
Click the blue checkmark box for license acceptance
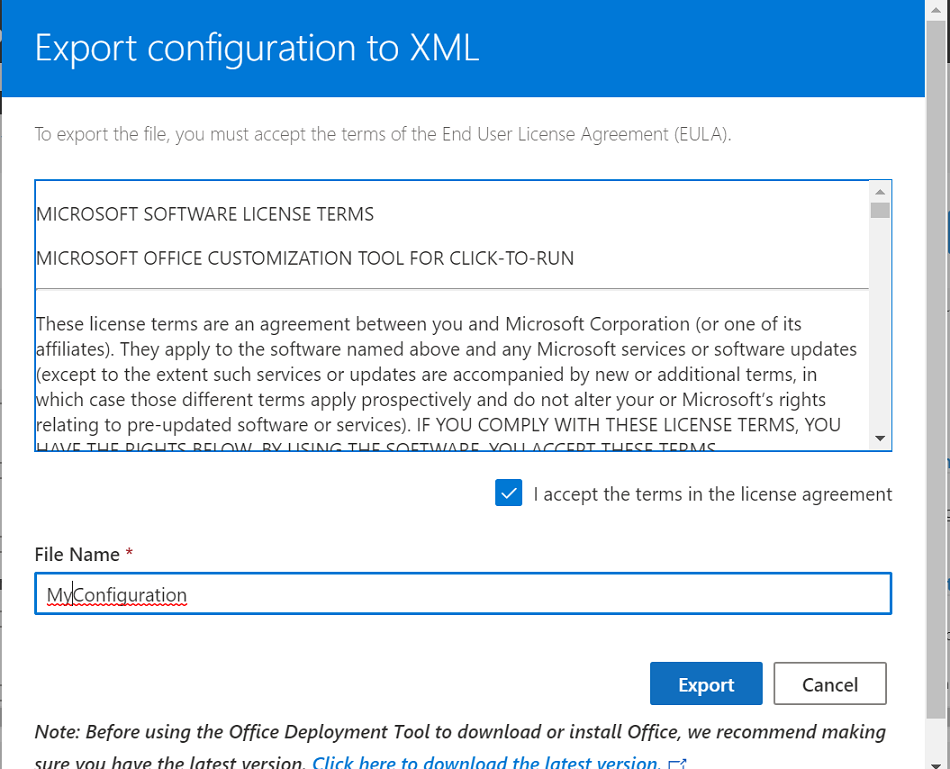point(508,493)
